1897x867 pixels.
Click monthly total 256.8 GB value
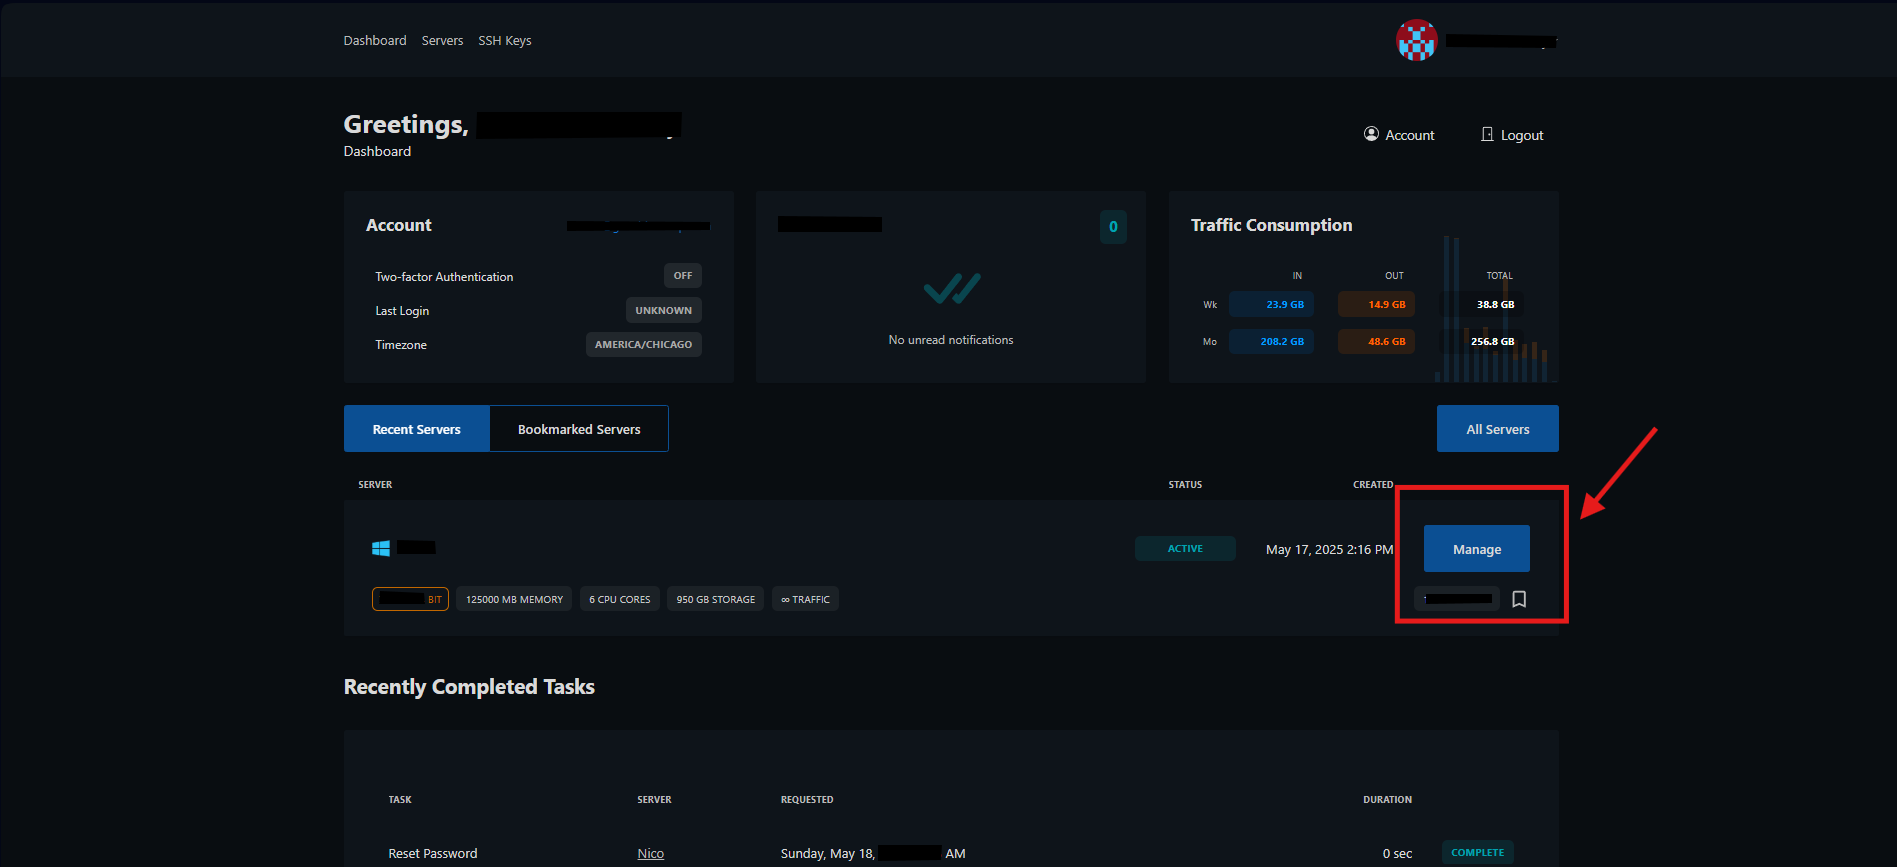point(1482,341)
